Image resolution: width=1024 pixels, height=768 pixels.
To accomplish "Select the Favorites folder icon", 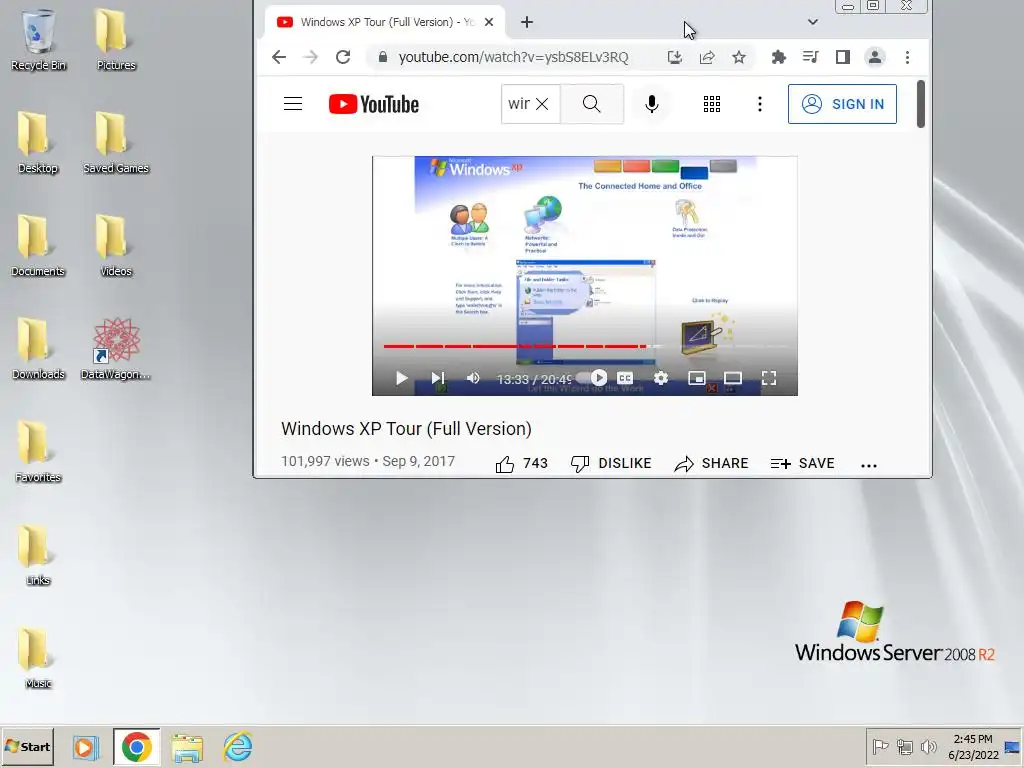I will 38,452.
